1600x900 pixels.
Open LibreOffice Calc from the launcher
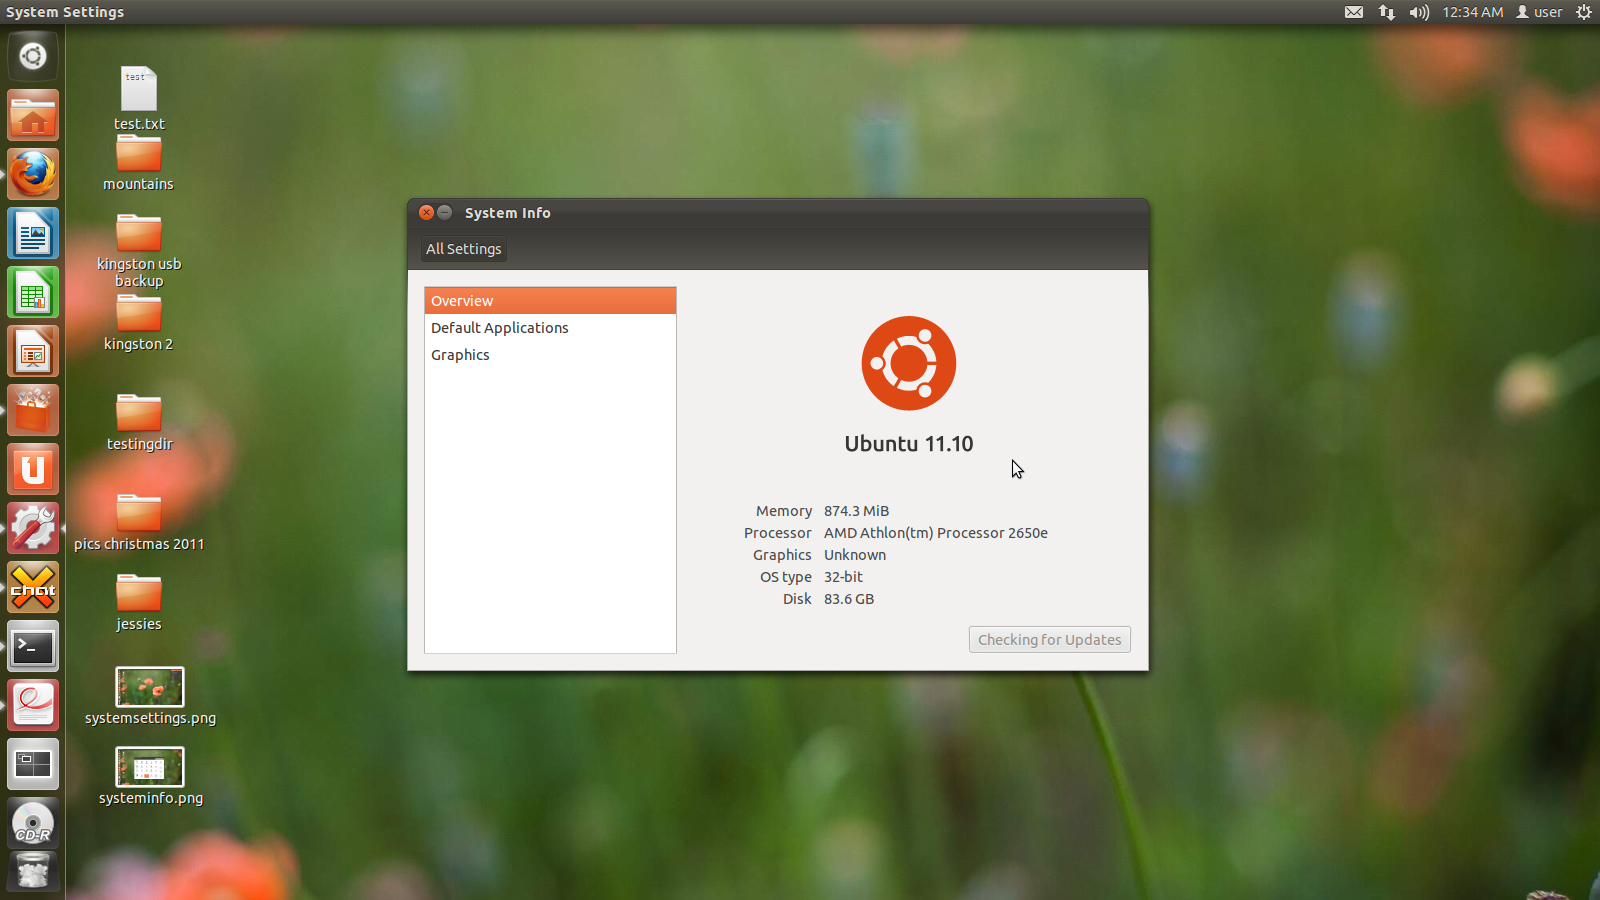(x=33, y=293)
